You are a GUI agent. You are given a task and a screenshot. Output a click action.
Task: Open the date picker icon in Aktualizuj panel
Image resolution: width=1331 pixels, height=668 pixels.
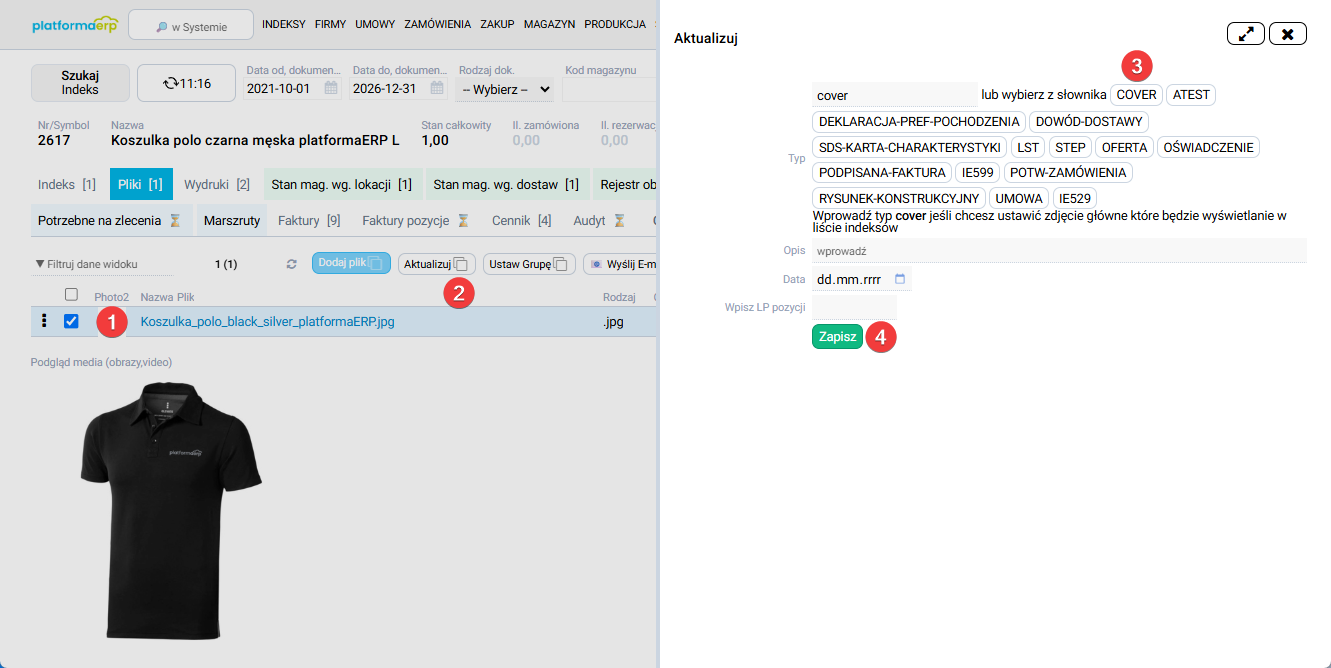(x=900, y=279)
